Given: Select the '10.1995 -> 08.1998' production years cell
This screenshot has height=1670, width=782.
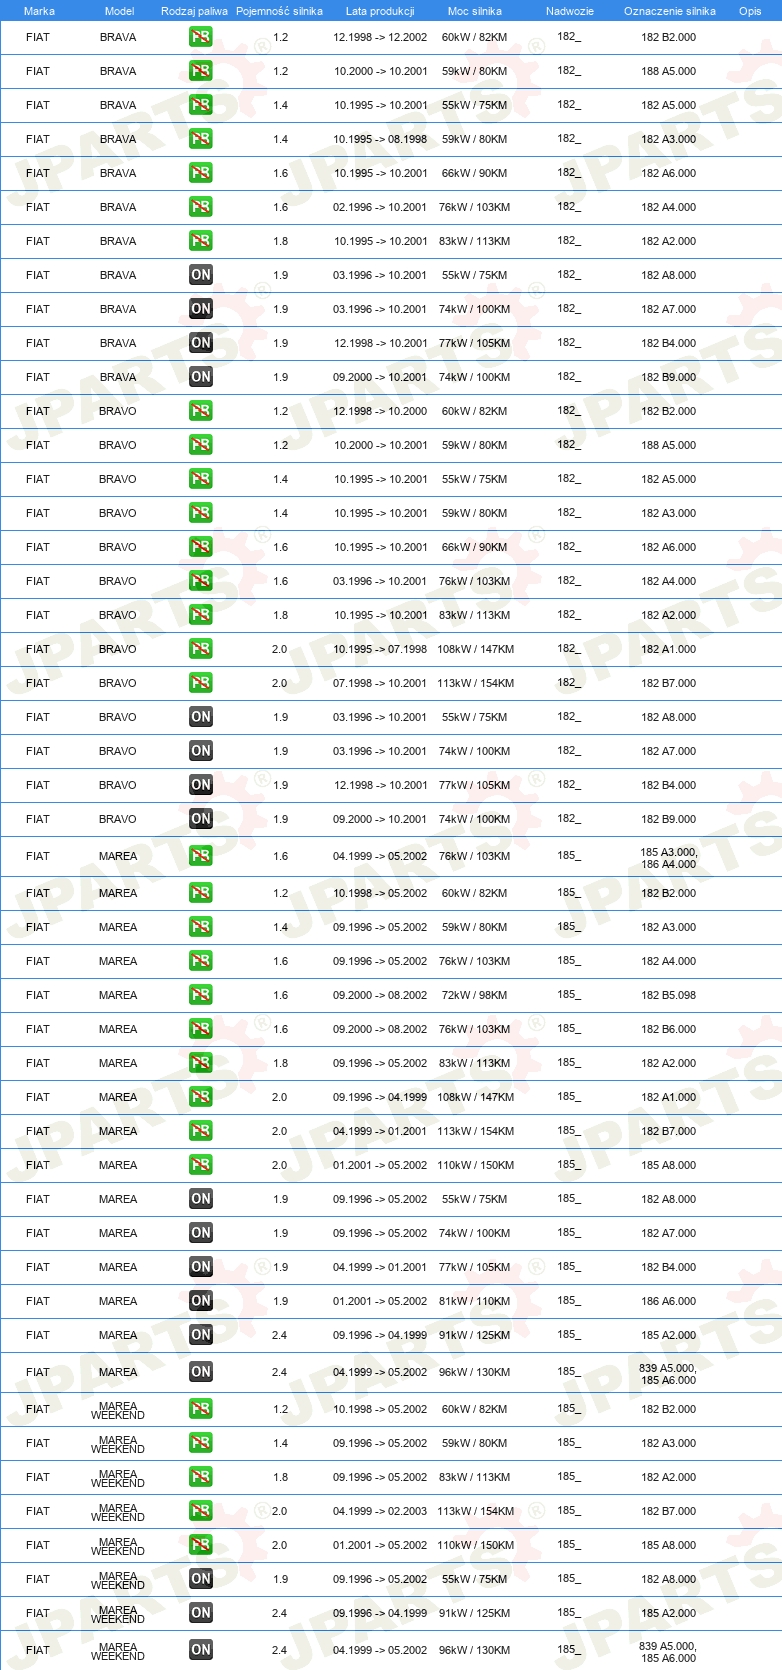Looking at the screenshot, I should [x=380, y=139].
